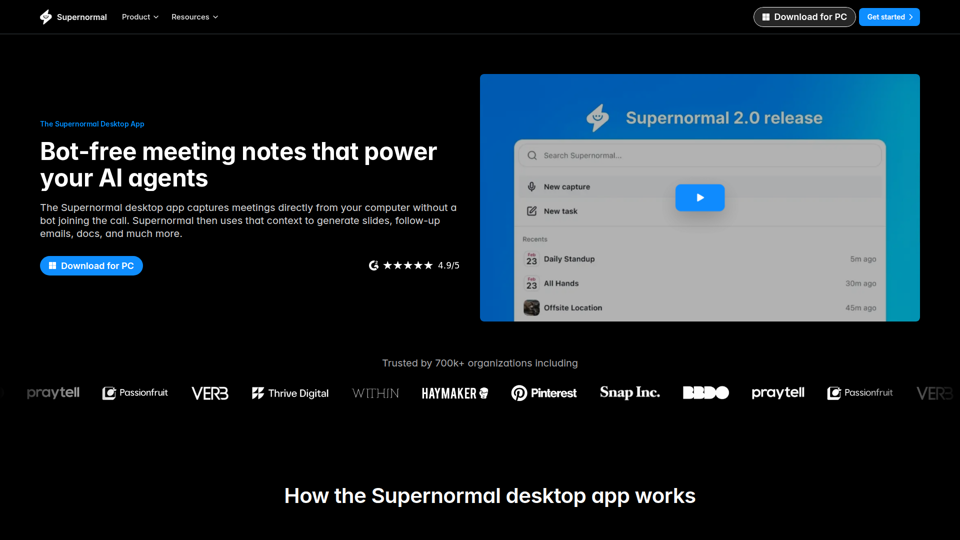The height and width of the screenshot is (540, 960).
Task: Click the calendar icon beside Daily Standup
Action: pos(531,259)
